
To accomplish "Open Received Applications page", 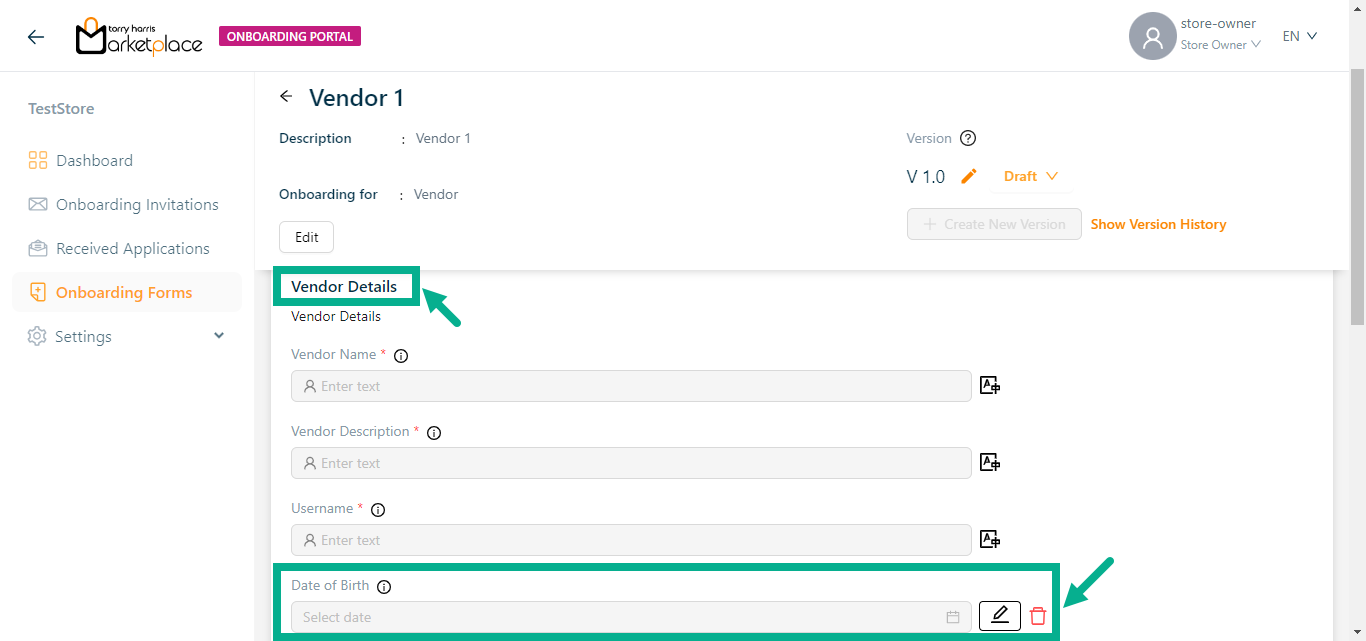I will point(132,249).
